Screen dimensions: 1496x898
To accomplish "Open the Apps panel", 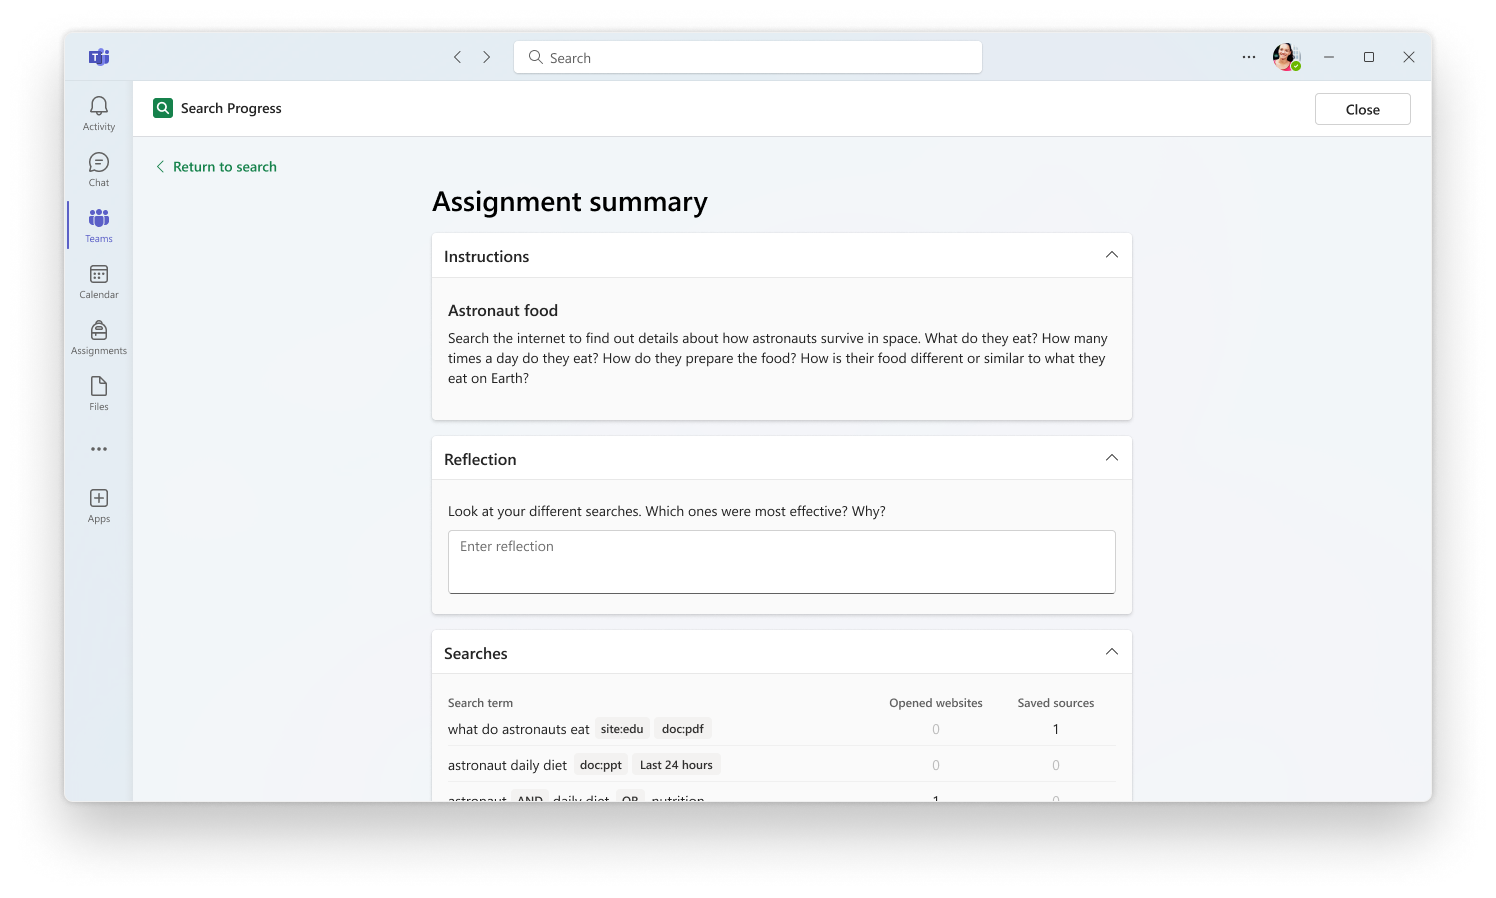I will 98,504.
